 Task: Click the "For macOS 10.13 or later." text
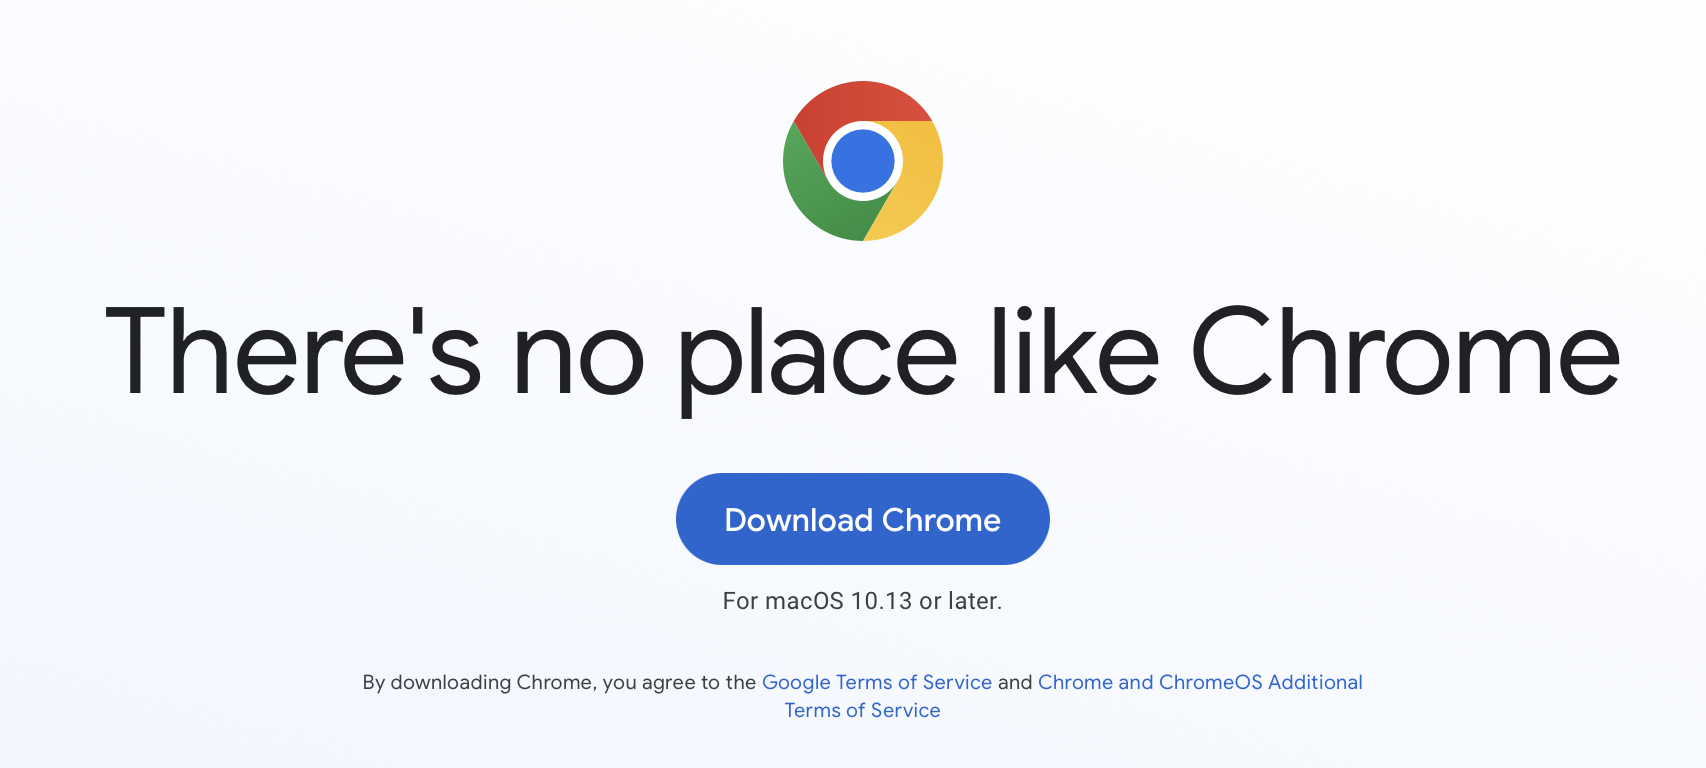click(x=862, y=601)
